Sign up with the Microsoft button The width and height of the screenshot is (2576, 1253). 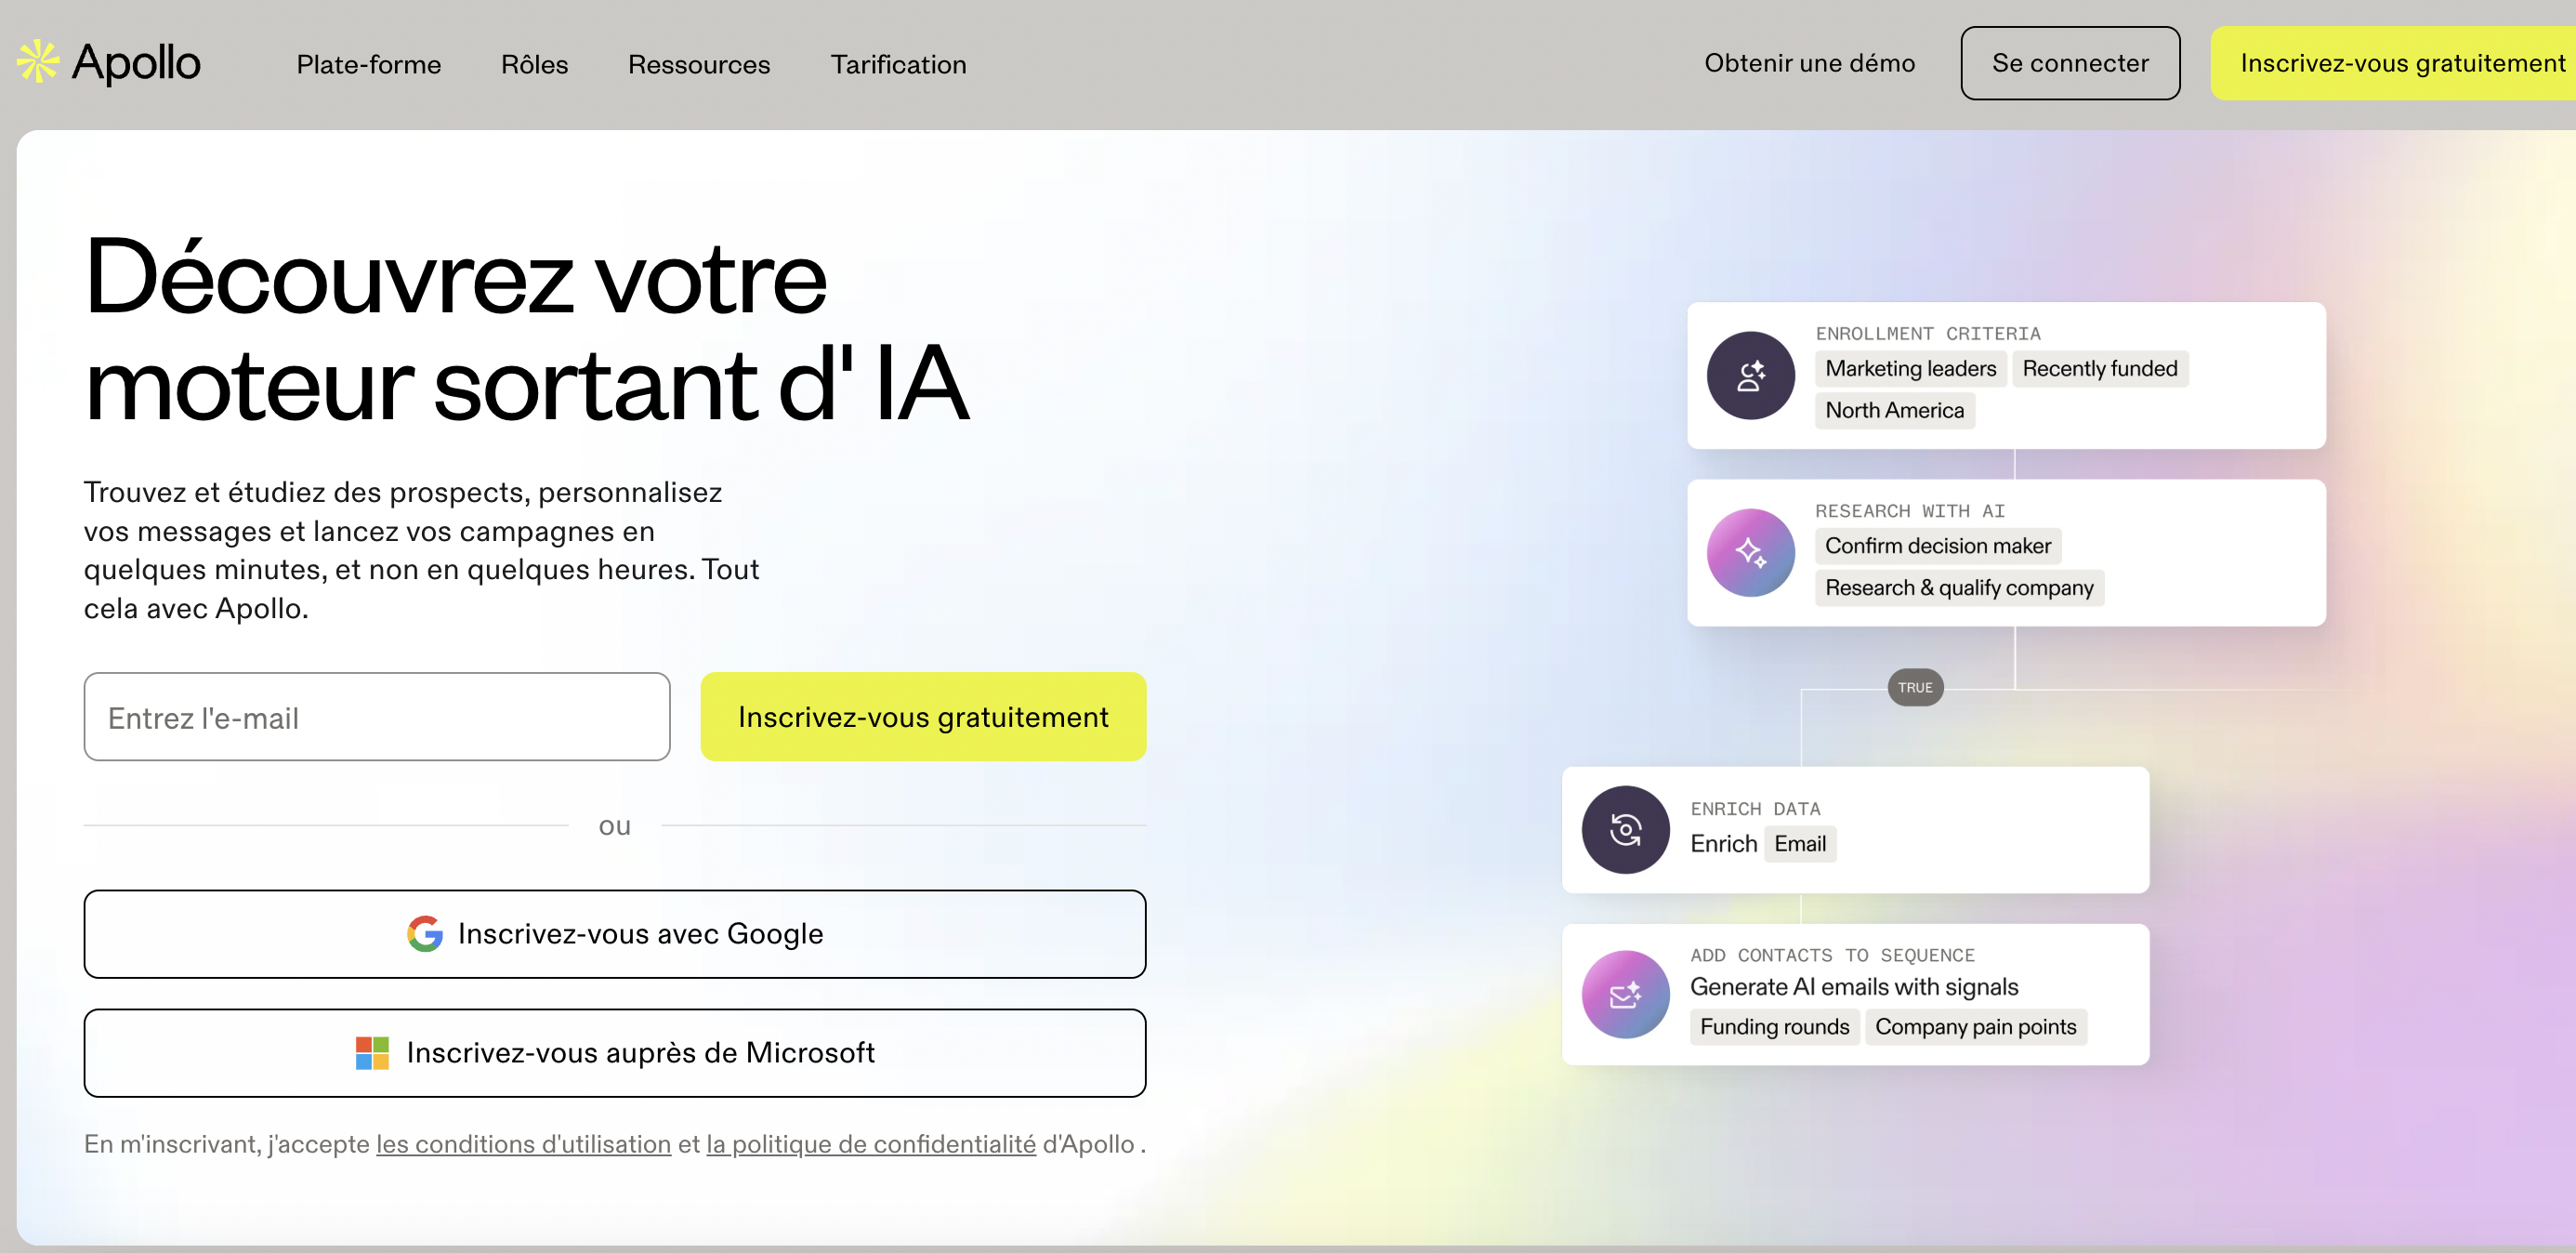(x=615, y=1053)
